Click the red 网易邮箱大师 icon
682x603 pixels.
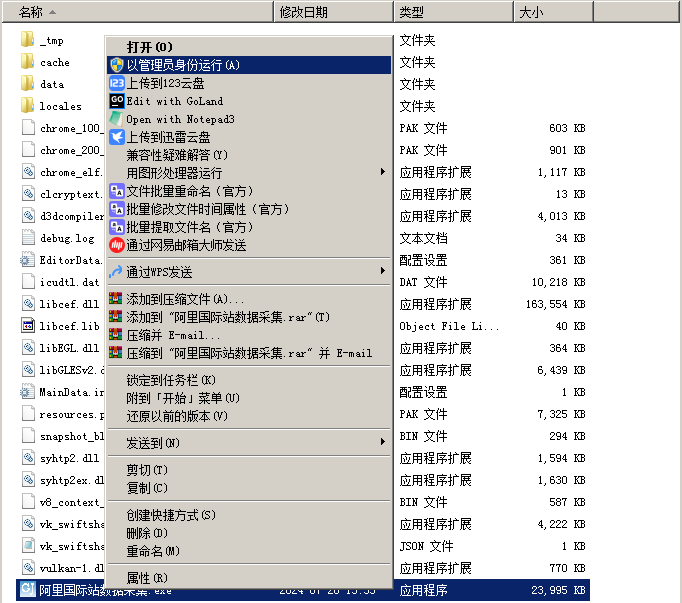coord(117,245)
